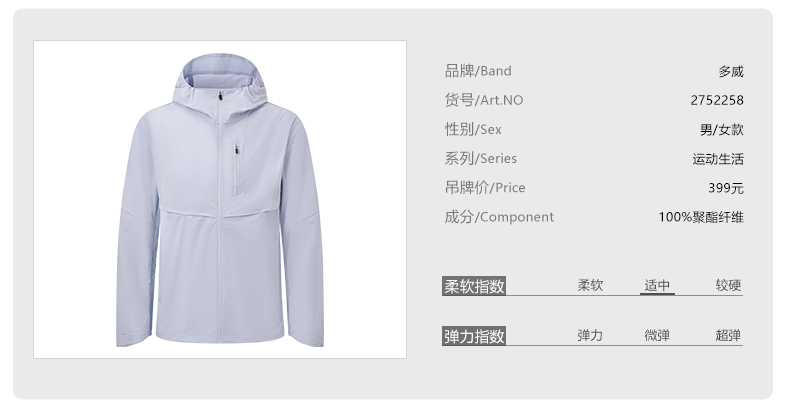Click the 柔软指数 heading label
This screenshot has height=412, width=790.
pos(474,286)
